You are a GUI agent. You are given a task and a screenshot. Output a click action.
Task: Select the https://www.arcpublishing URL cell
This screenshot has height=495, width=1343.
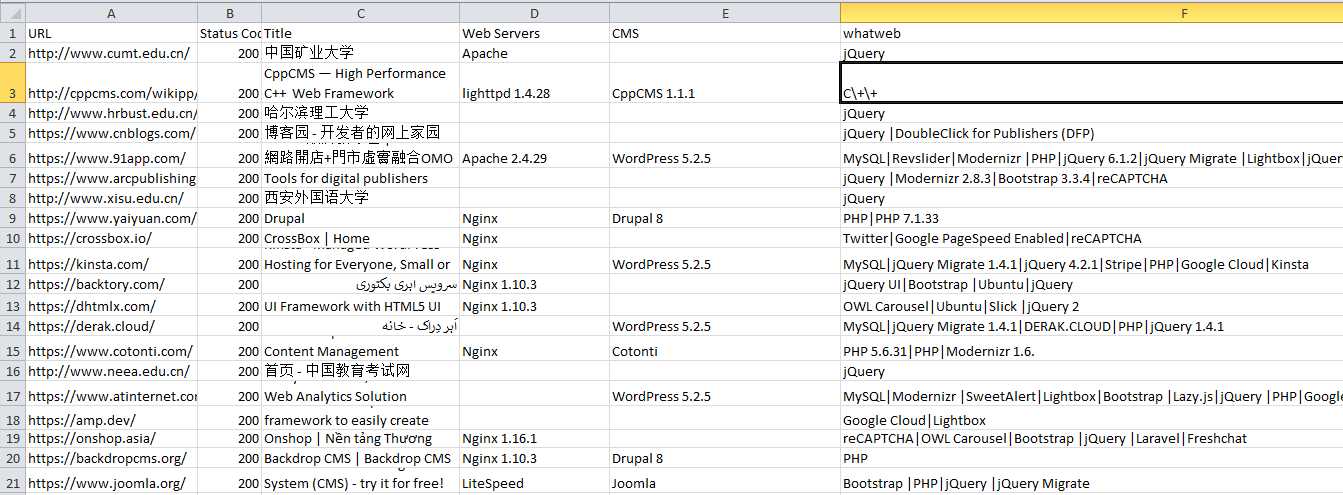[x=111, y=178]
